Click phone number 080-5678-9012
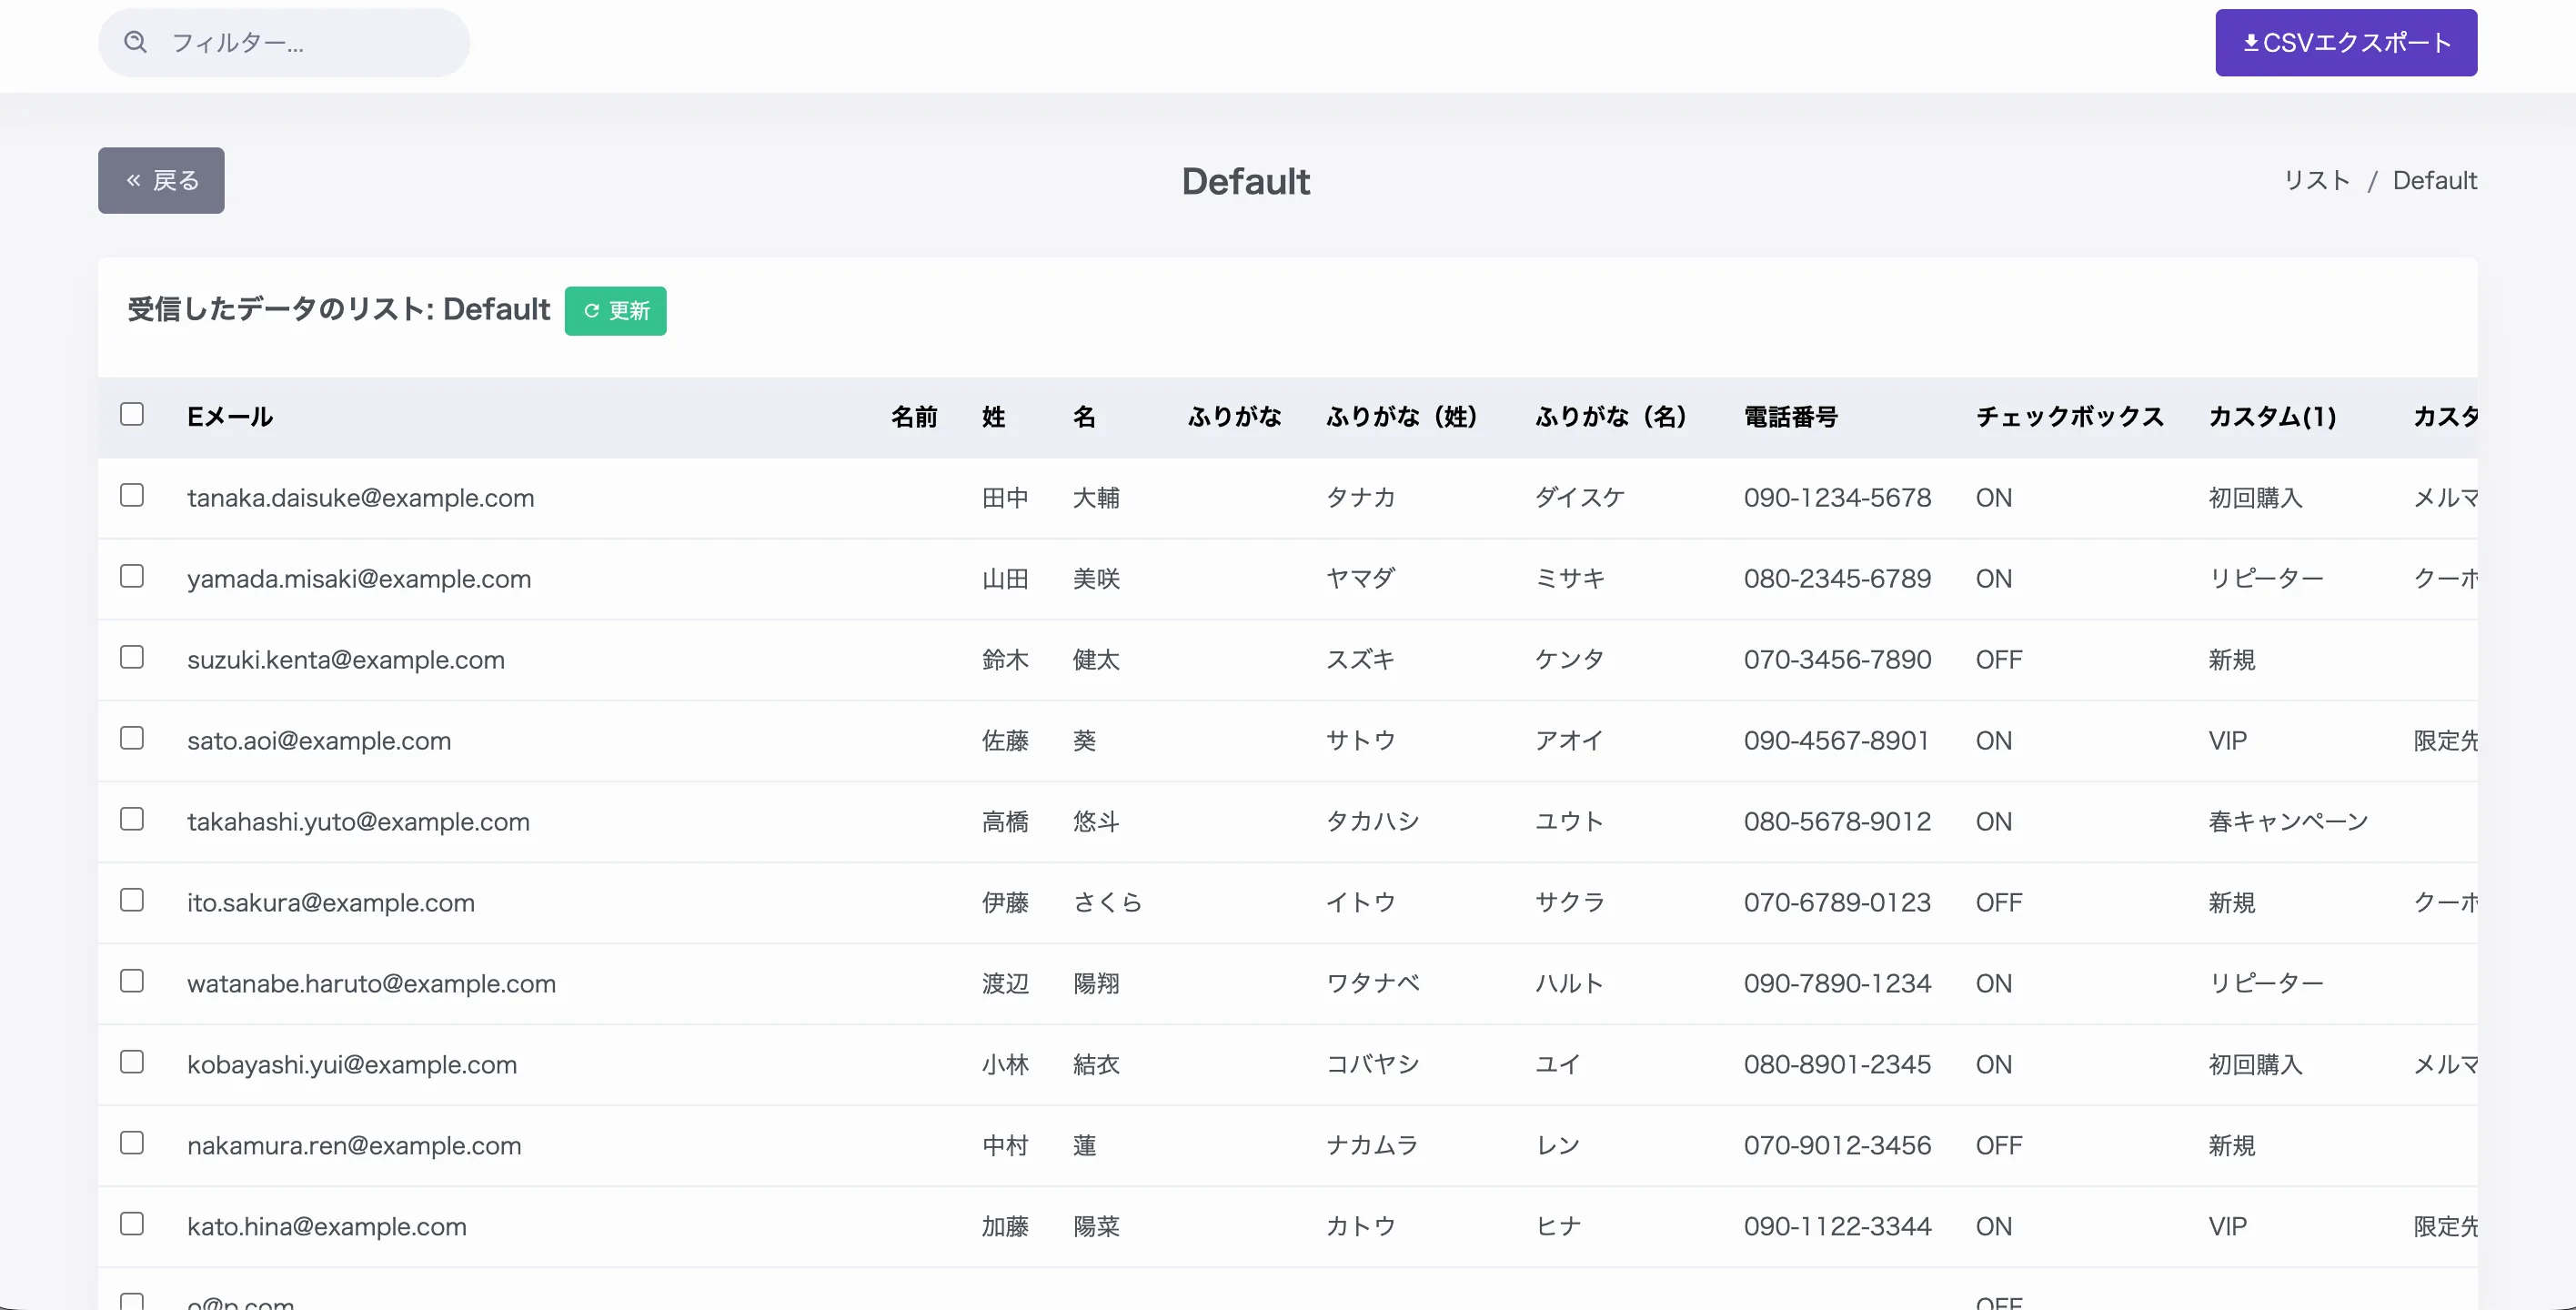The width and height of the screenshot is (2576, 1310). click(x=1837, y=822)
